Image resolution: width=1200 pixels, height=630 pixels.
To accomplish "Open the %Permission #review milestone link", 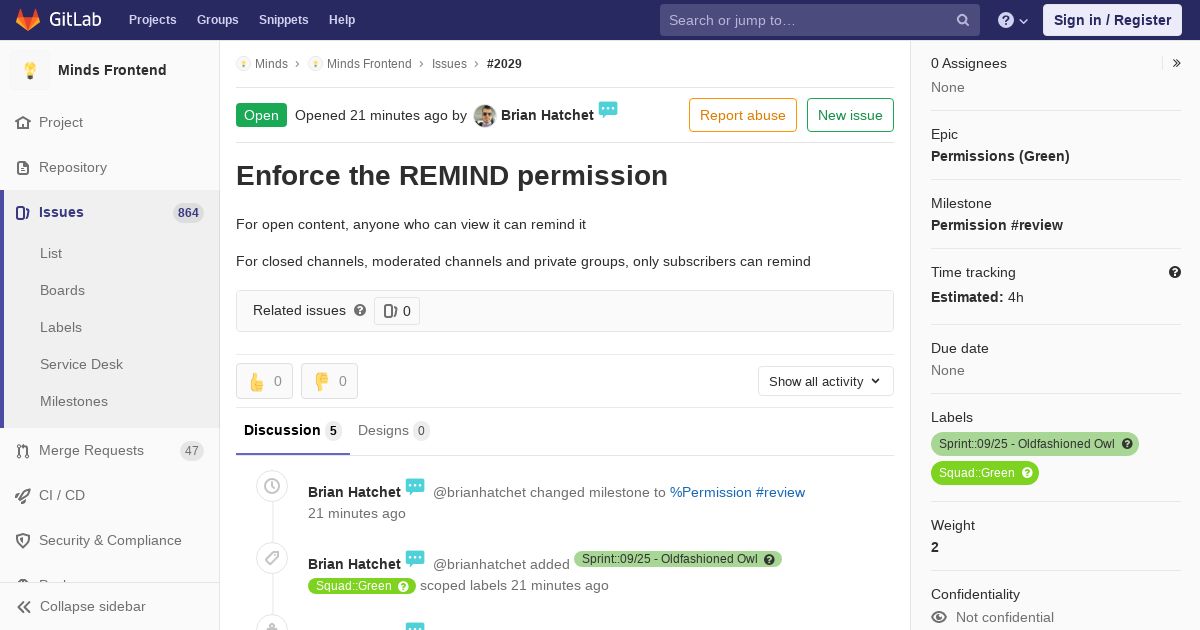I will pos(737,492).
